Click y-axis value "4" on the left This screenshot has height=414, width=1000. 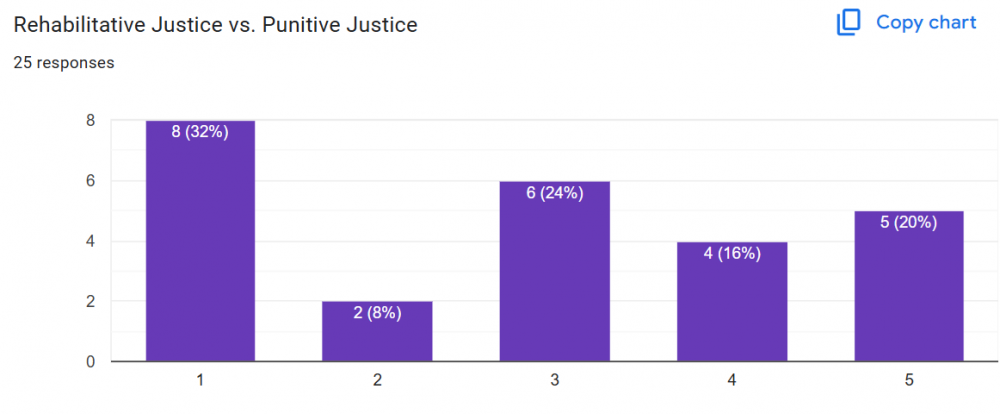tap(90, 241)
